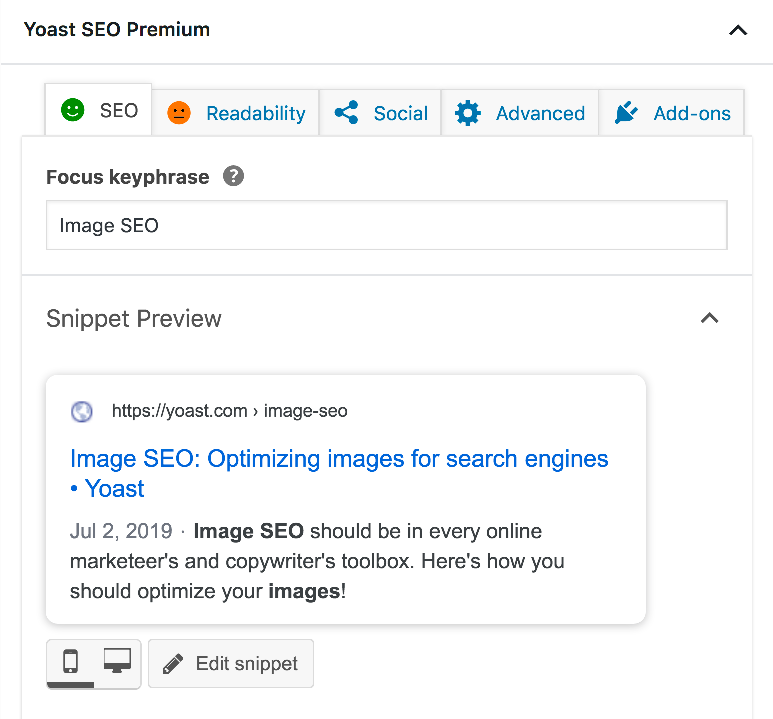Switch to mobile snippet preview
773x719 pixels.
[71, 662]
